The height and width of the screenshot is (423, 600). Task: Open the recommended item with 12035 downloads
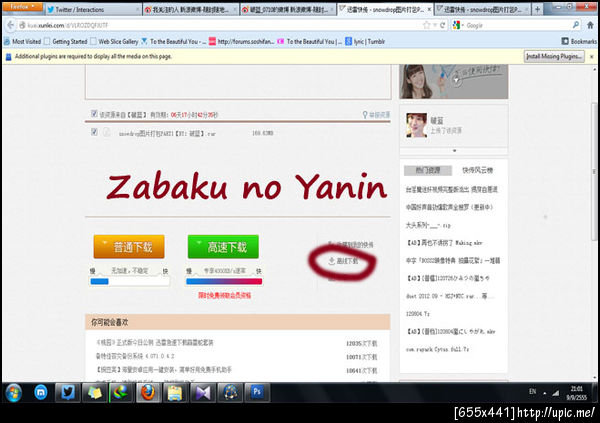(155, 343)
